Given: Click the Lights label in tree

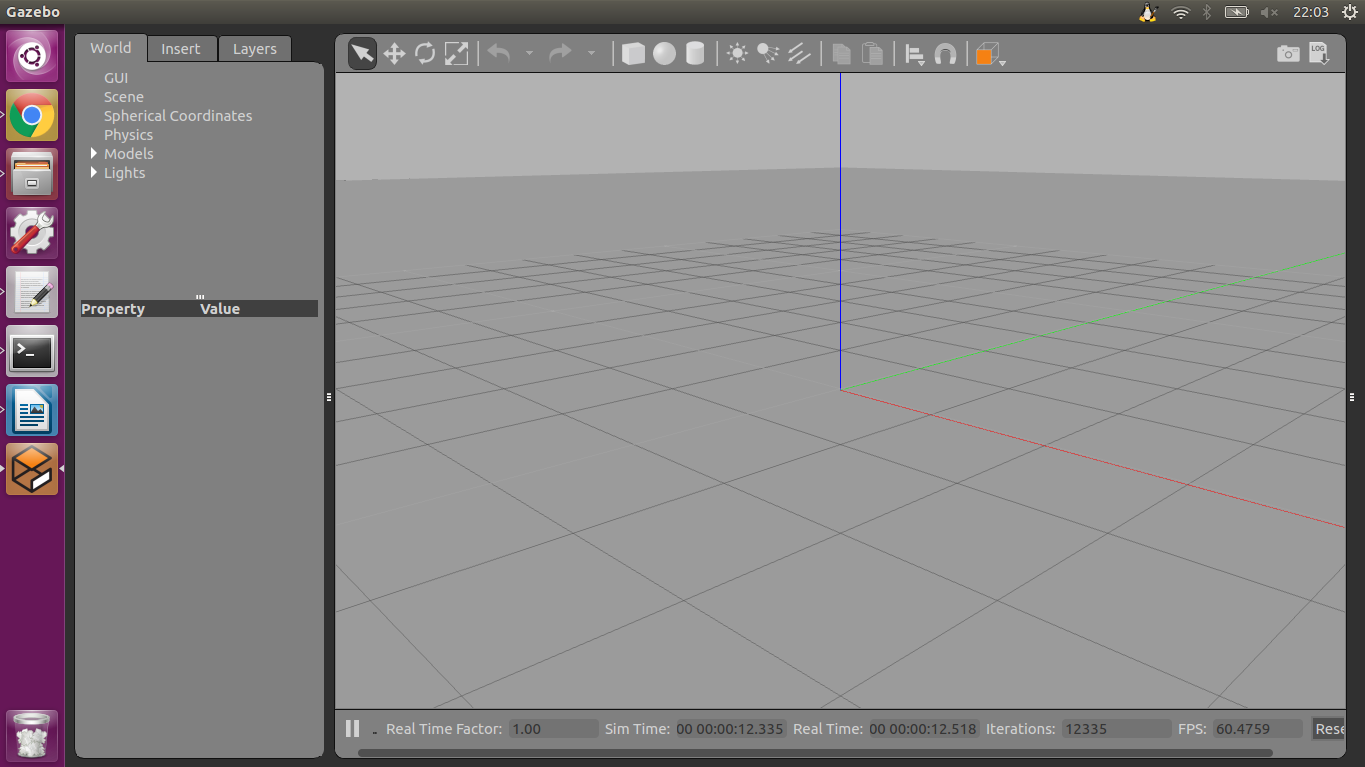Looking at the screenshot, I should tap(124, 173).
